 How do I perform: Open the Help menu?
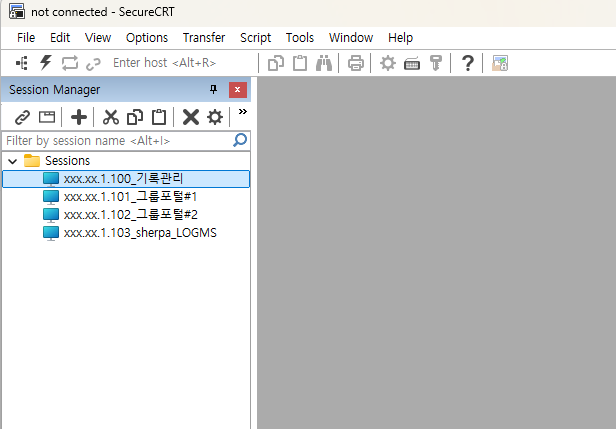(400, 38)
